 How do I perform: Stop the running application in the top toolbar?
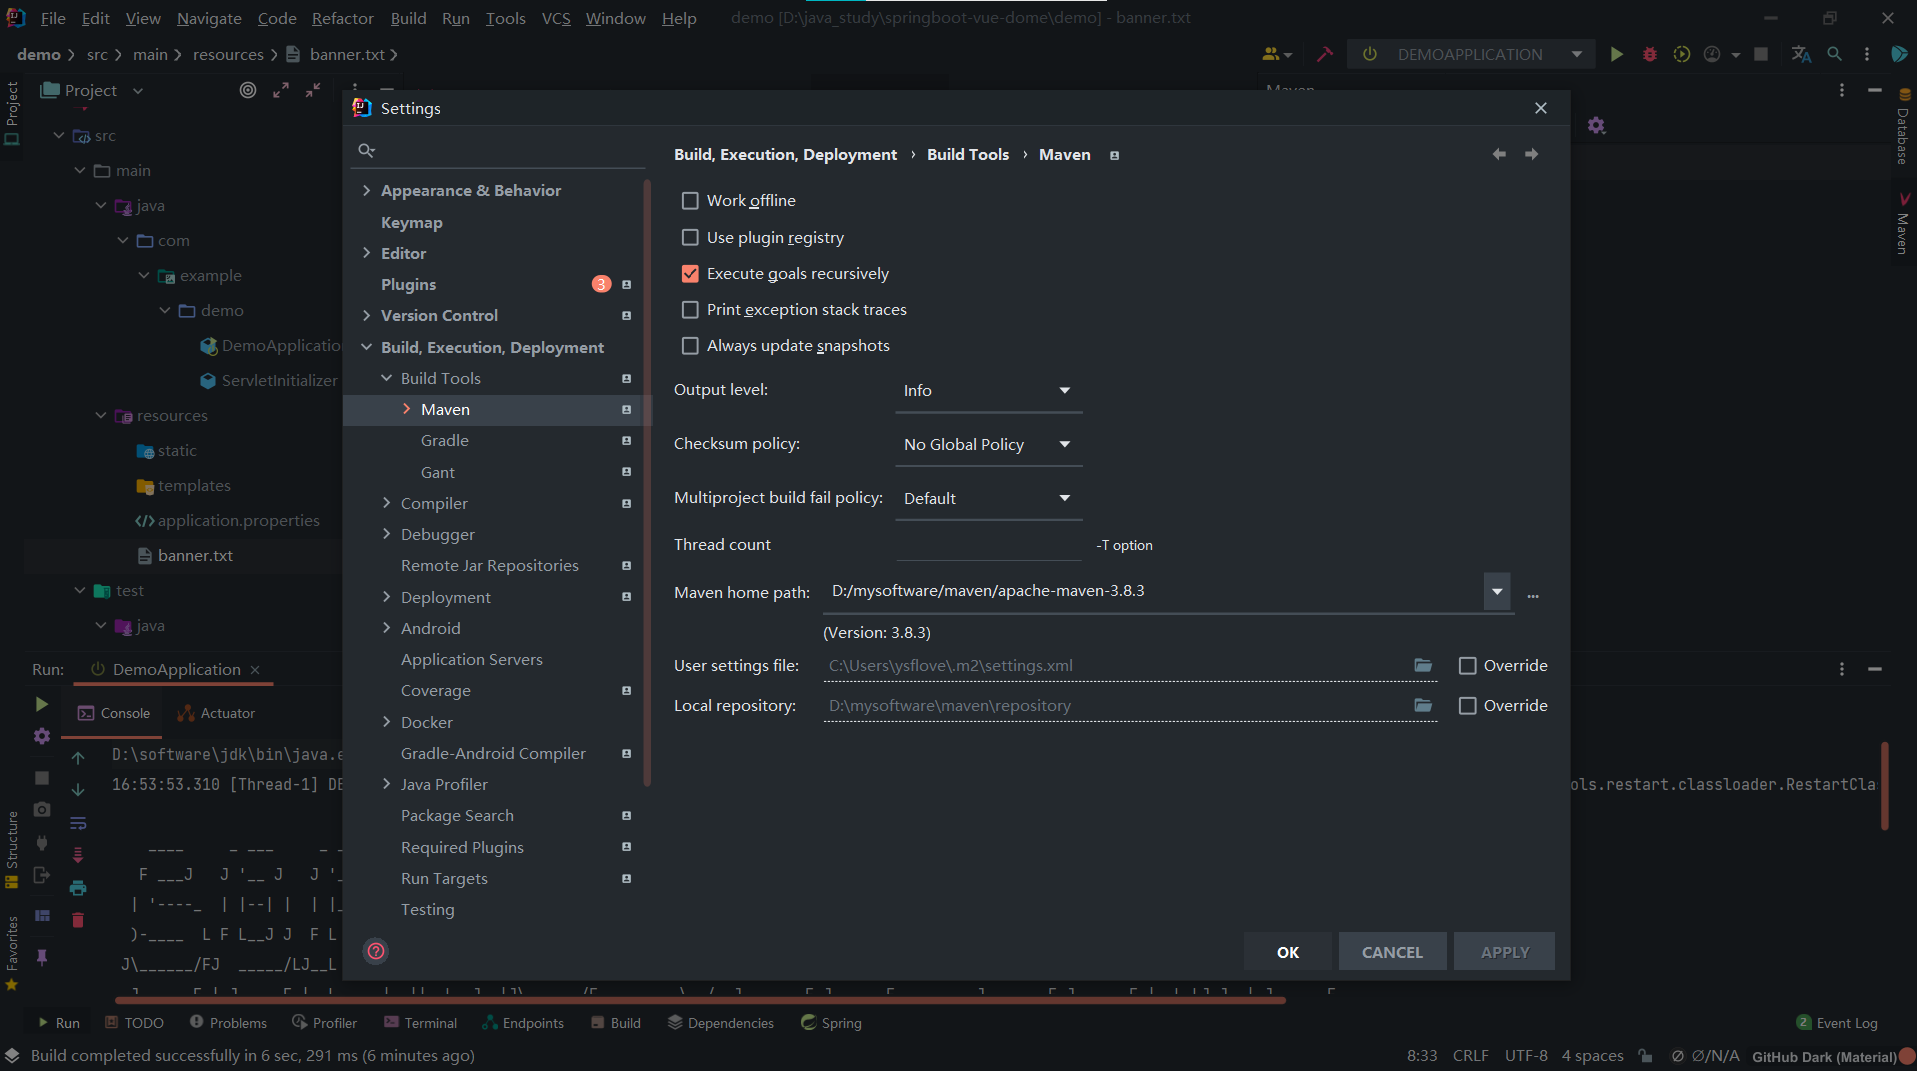(1761, 54)
